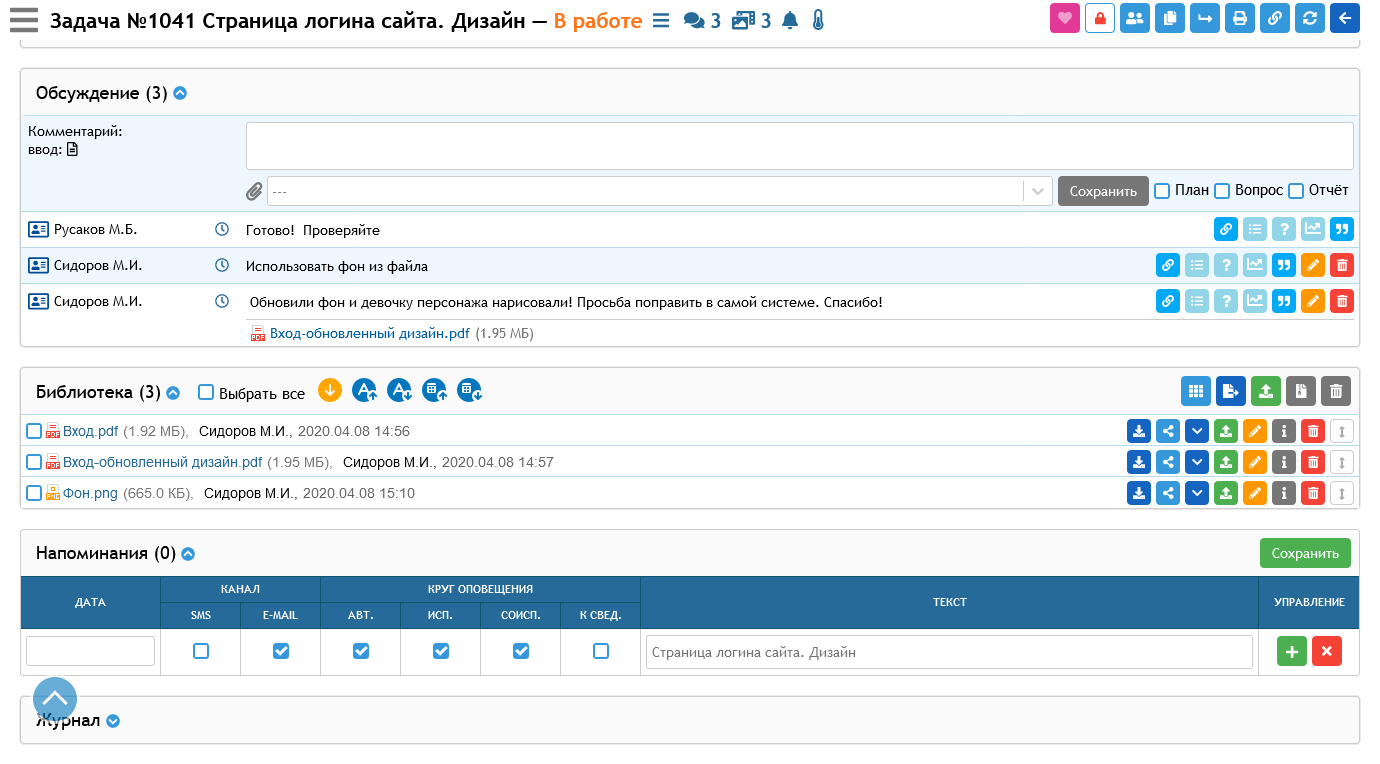Select the Вход.pdf file checkbox
Screen dimensions: 1380x764
pos(34,431)
